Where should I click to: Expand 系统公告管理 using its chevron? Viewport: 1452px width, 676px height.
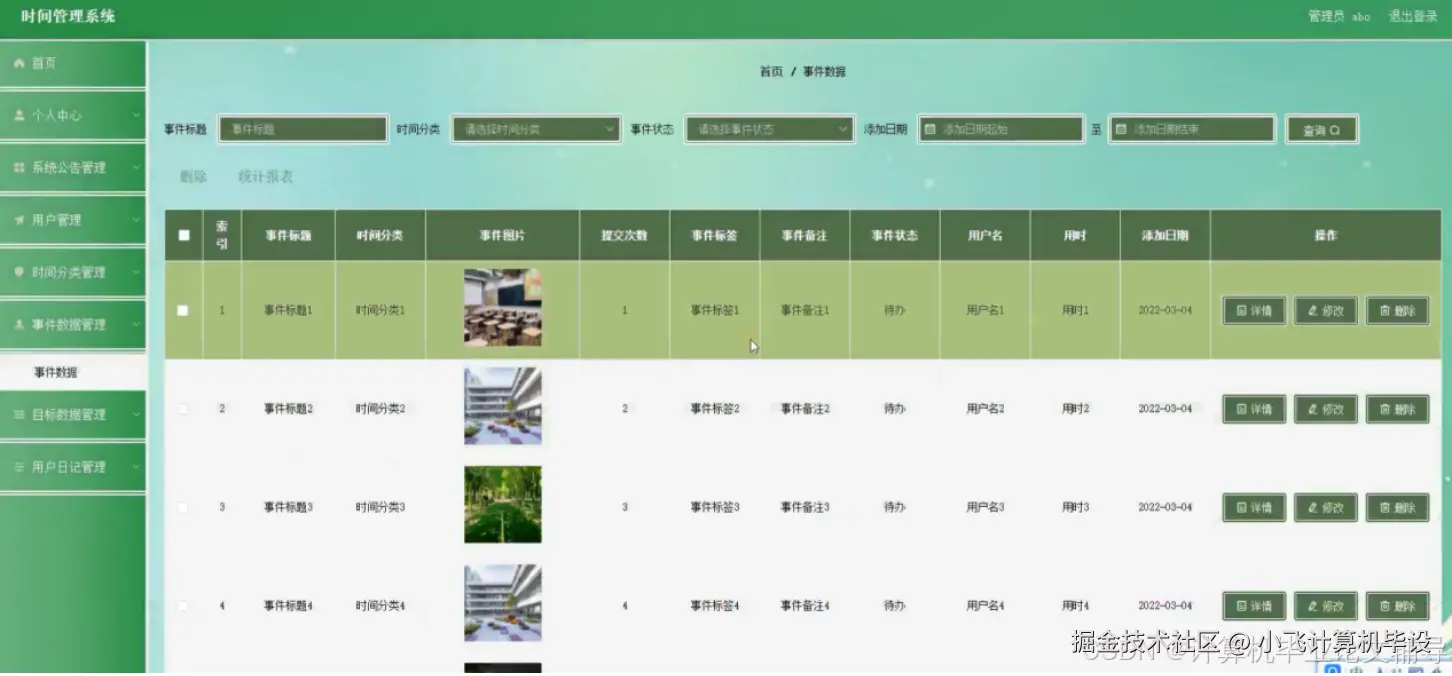[x=136, y=167]
